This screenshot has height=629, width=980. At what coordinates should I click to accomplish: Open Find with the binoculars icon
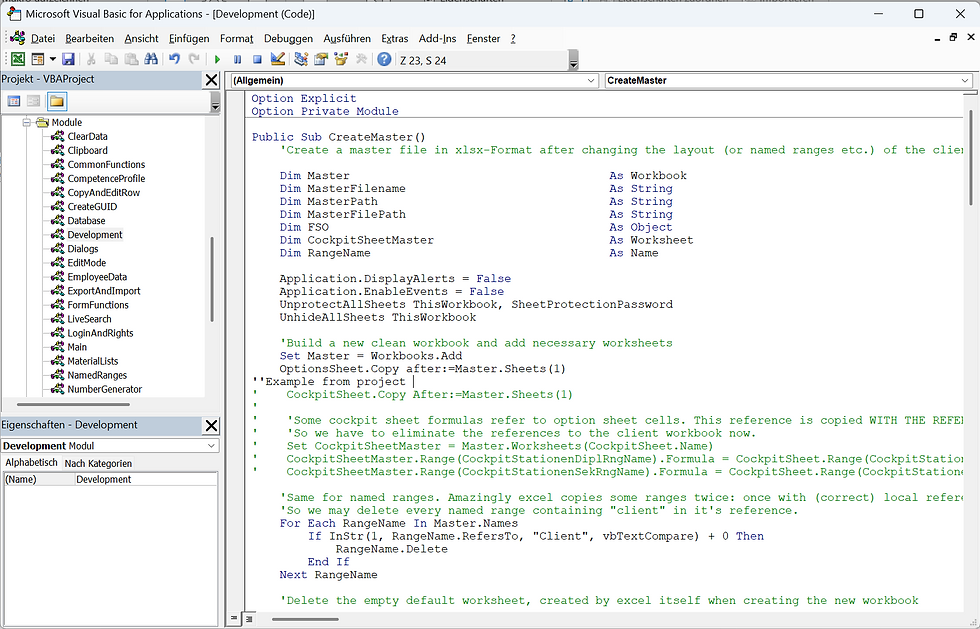151,59
